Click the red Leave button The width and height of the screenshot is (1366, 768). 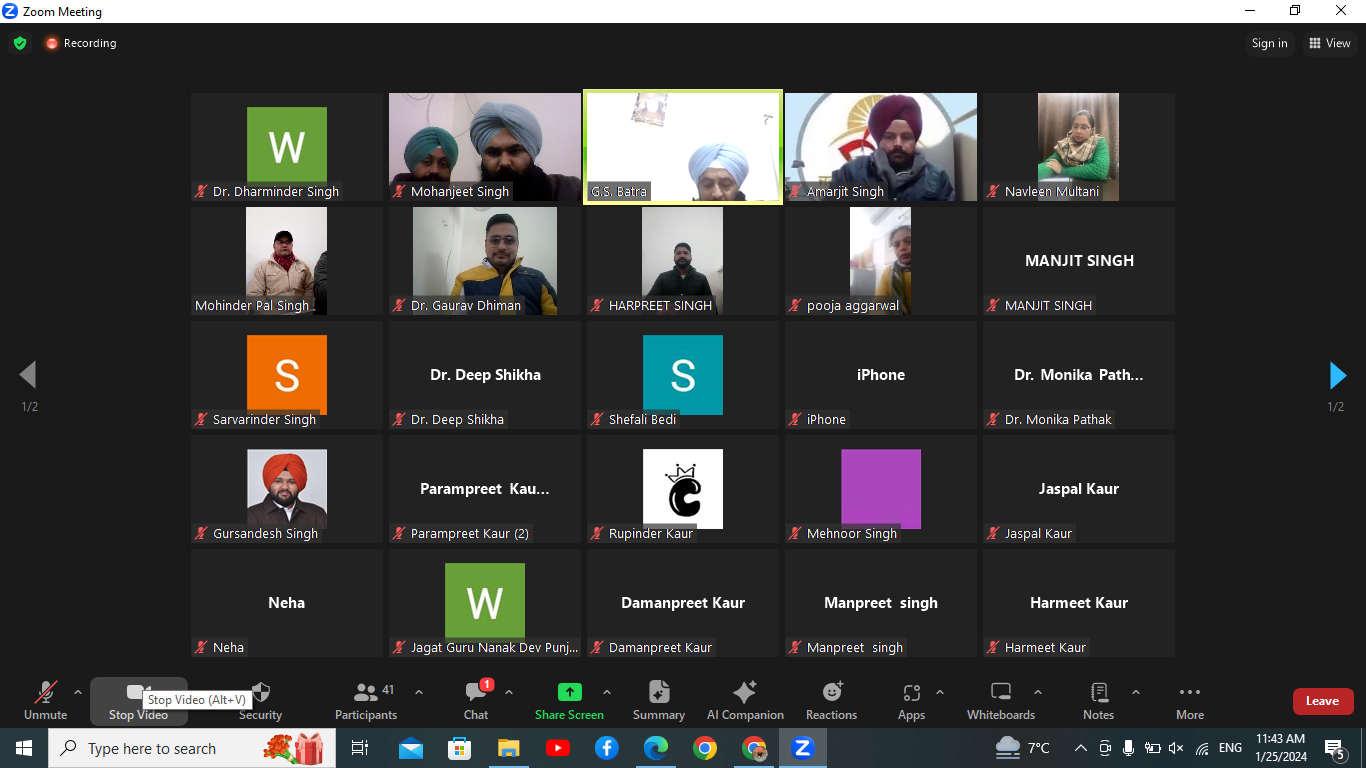click(1323, 701)
